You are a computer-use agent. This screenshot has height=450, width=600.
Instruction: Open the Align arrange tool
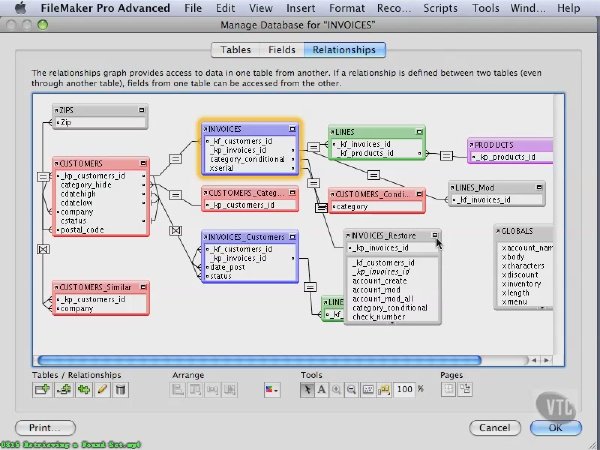pos(178,390)
